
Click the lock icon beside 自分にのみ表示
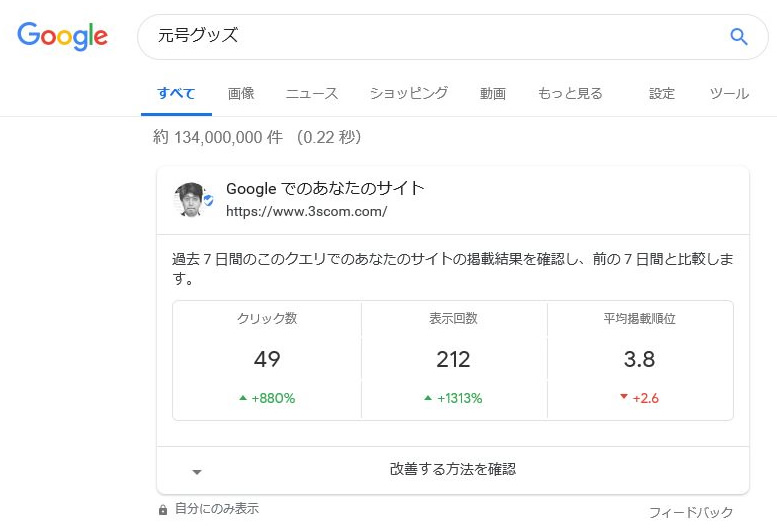coord(163,510)
